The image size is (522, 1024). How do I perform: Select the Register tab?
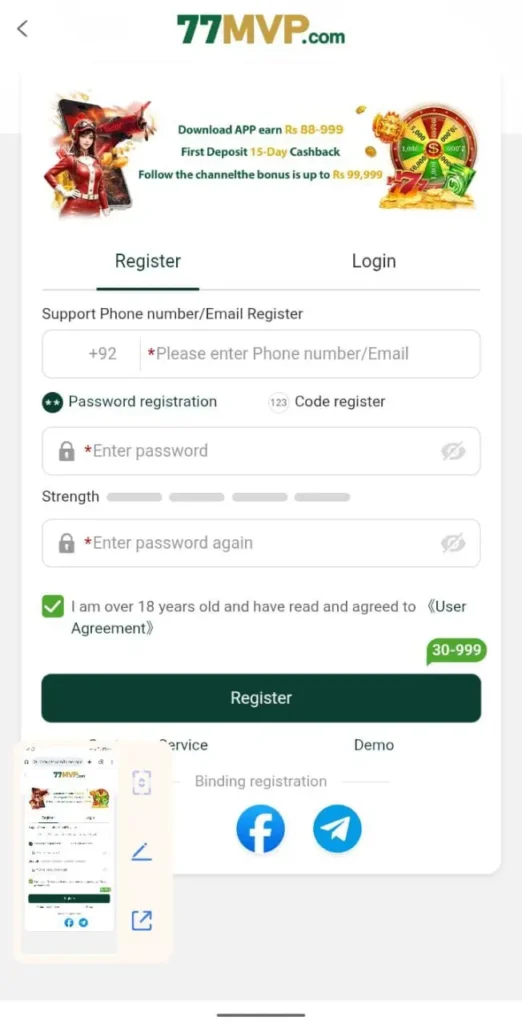(x=148, y=261)
